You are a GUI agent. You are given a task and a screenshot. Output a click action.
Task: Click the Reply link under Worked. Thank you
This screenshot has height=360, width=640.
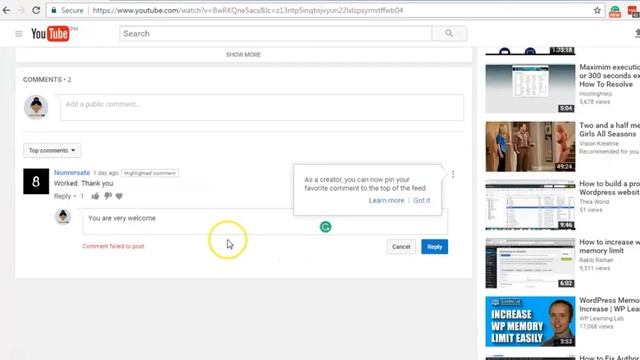[62, 196]
